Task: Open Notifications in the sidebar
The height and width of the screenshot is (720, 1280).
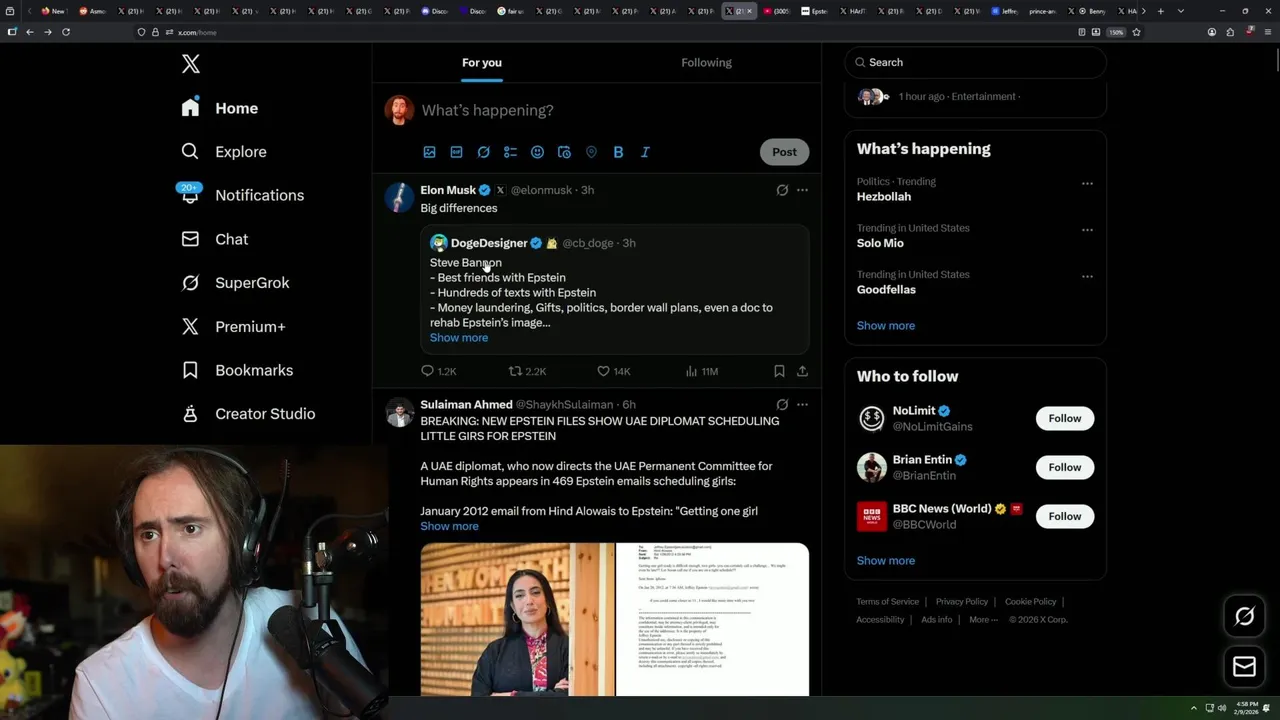Action: [242, 195]
